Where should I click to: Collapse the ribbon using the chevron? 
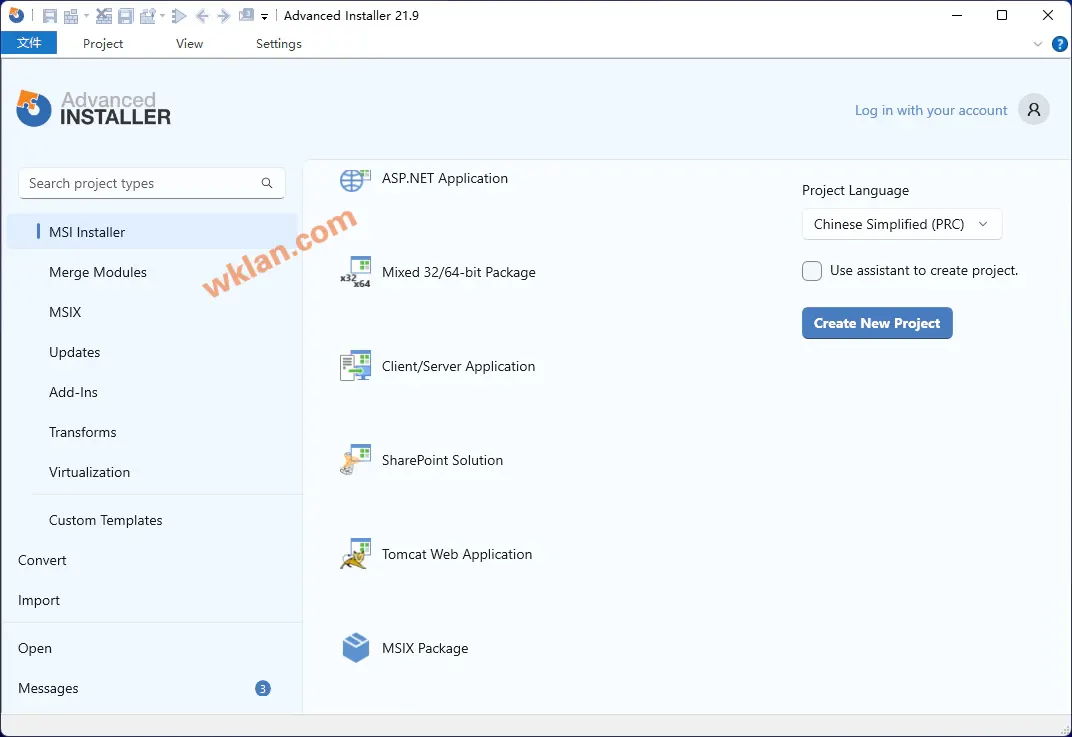pos(1038,44)
